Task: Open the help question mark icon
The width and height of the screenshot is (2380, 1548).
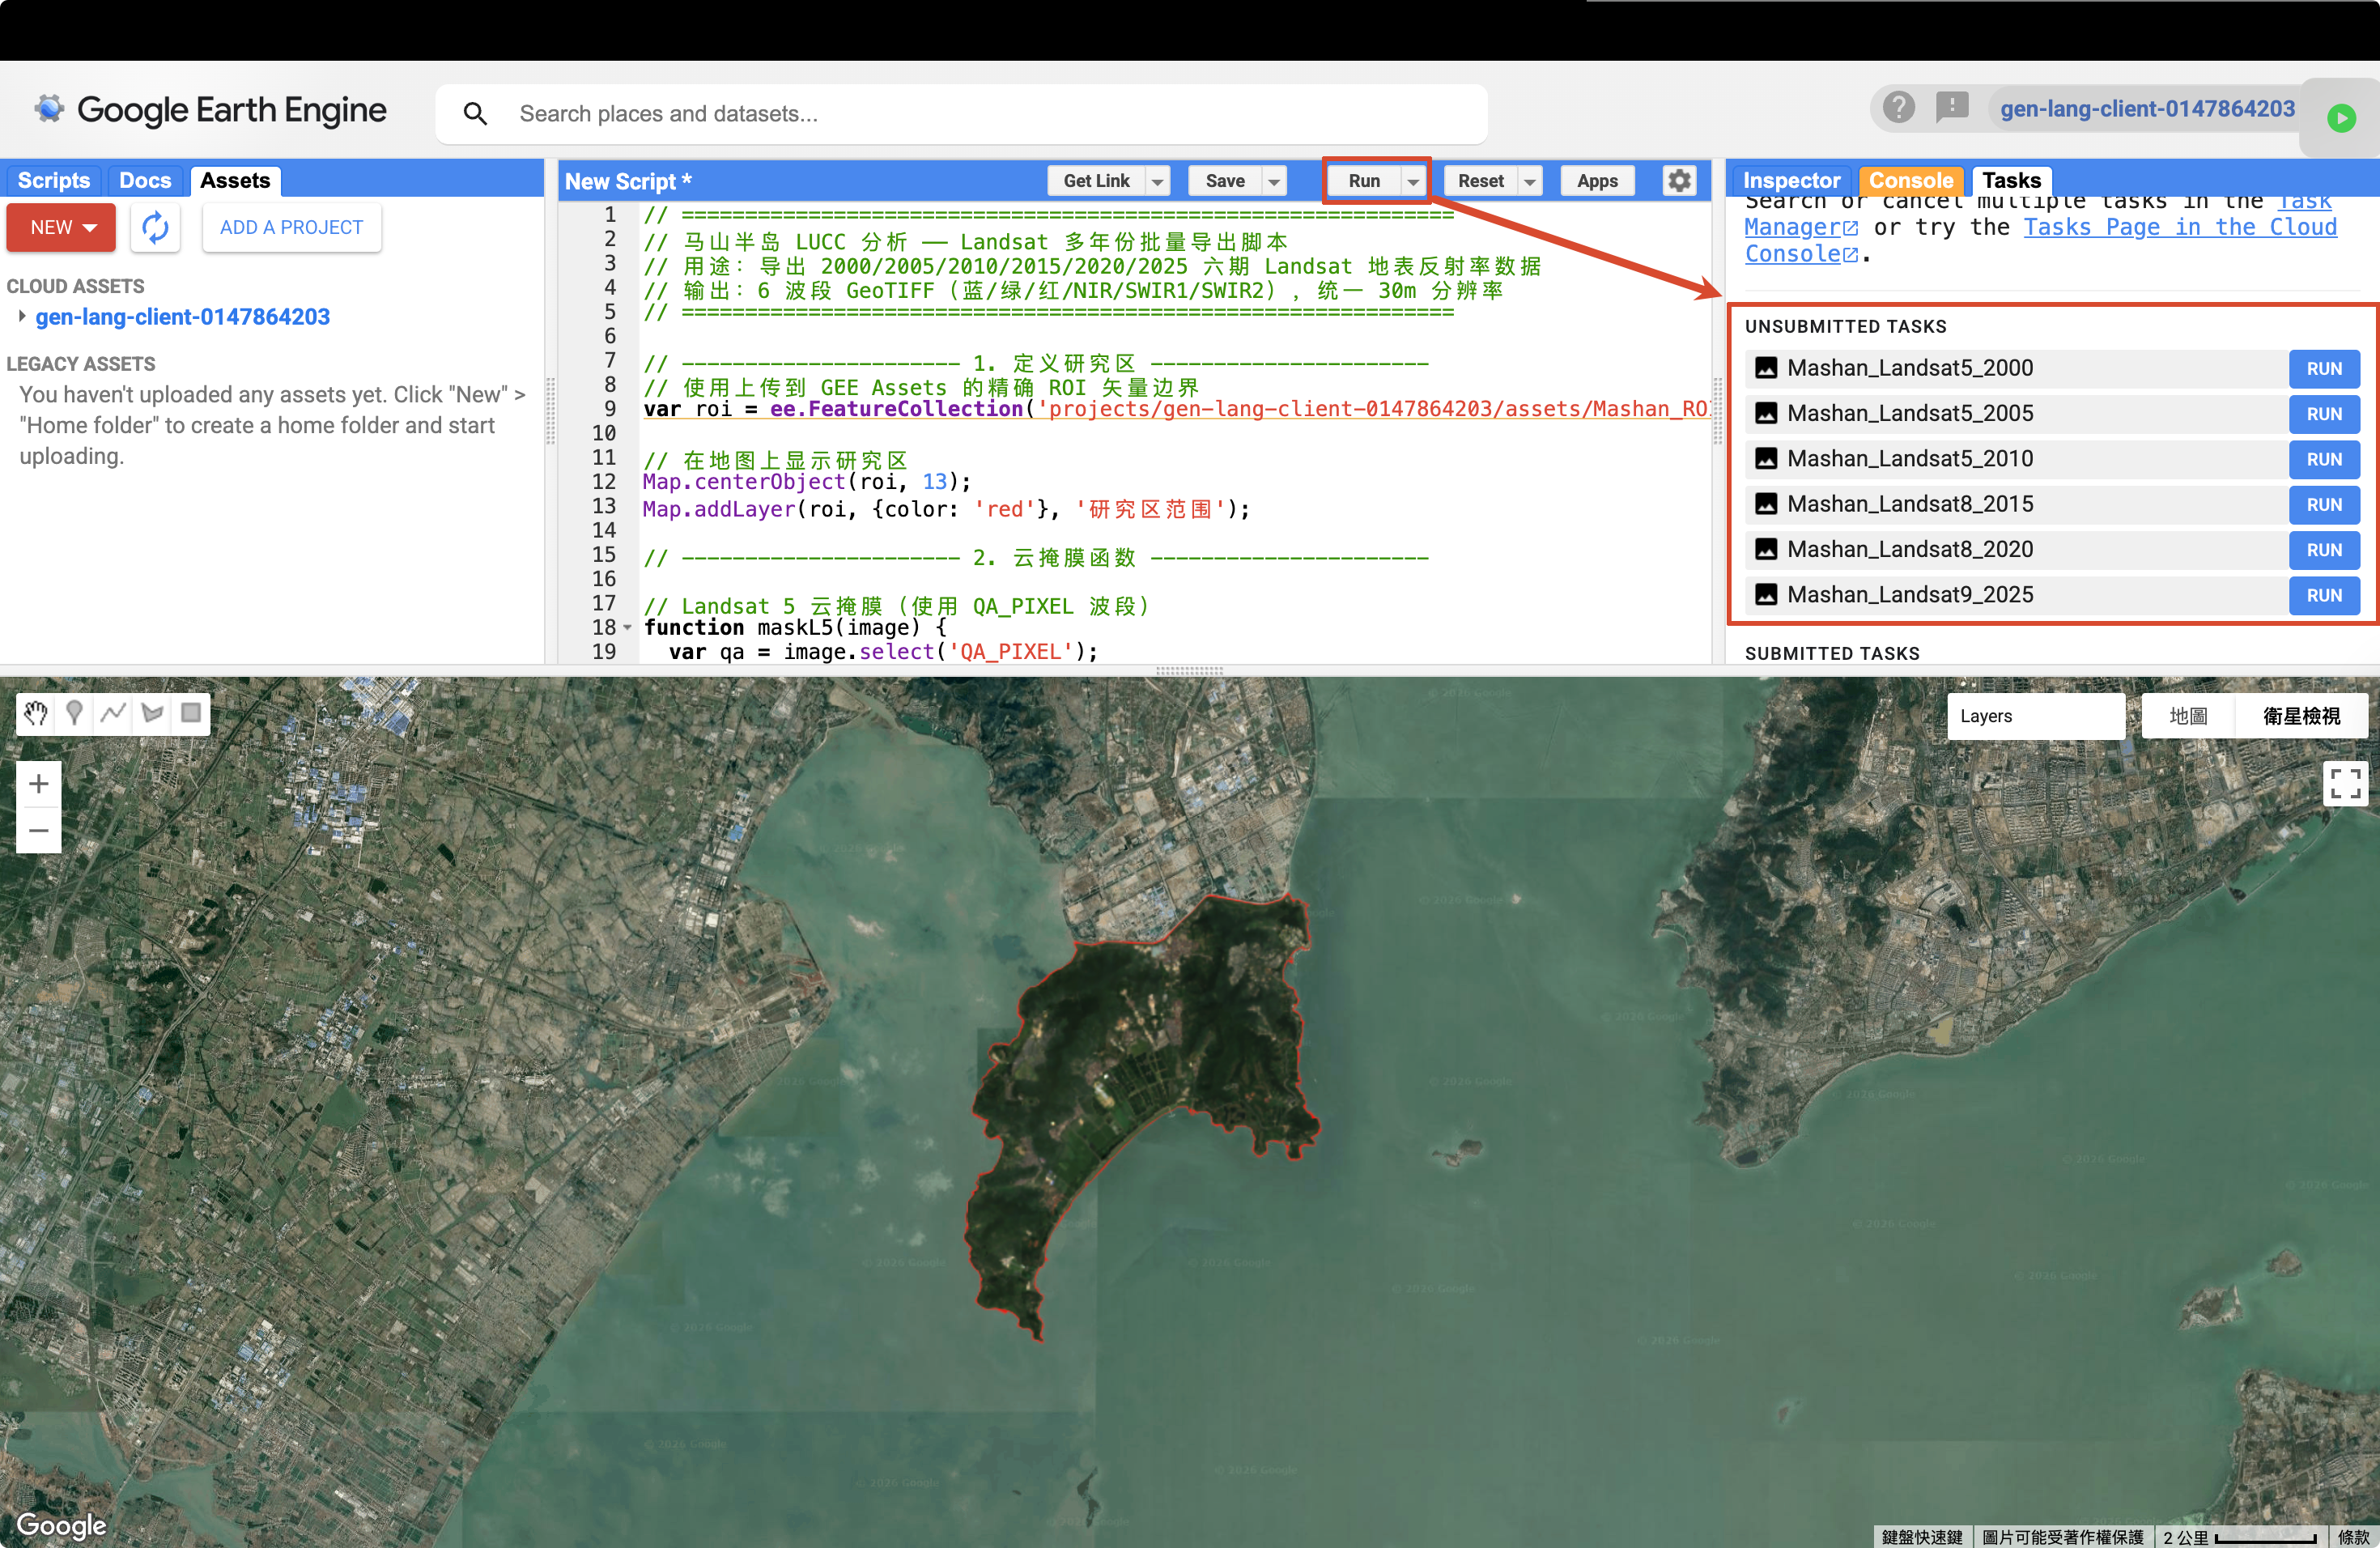Action: [x=1898, y=107]
